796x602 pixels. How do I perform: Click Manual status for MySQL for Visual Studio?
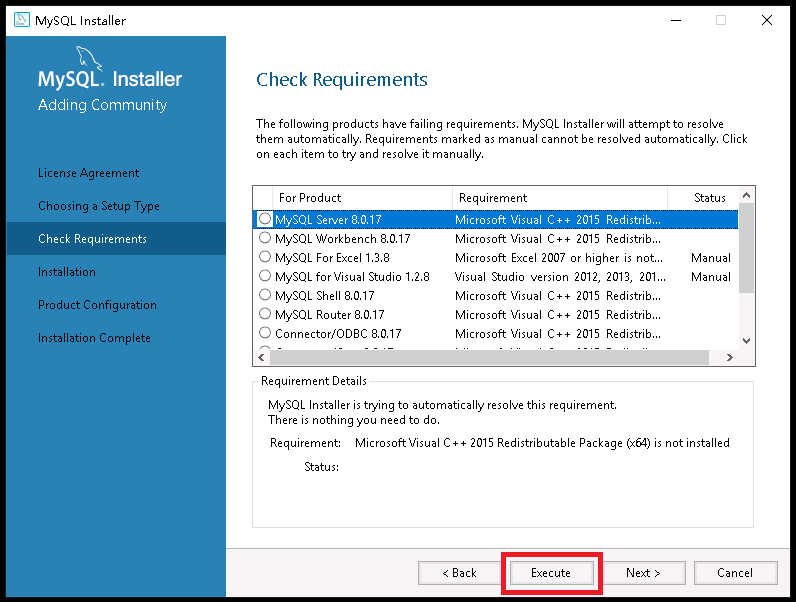tap(711, 277)
